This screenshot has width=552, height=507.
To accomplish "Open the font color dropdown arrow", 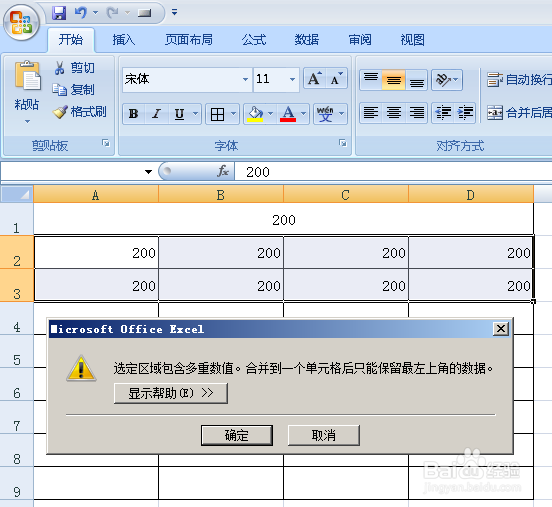I will click(x=303, y=114).
